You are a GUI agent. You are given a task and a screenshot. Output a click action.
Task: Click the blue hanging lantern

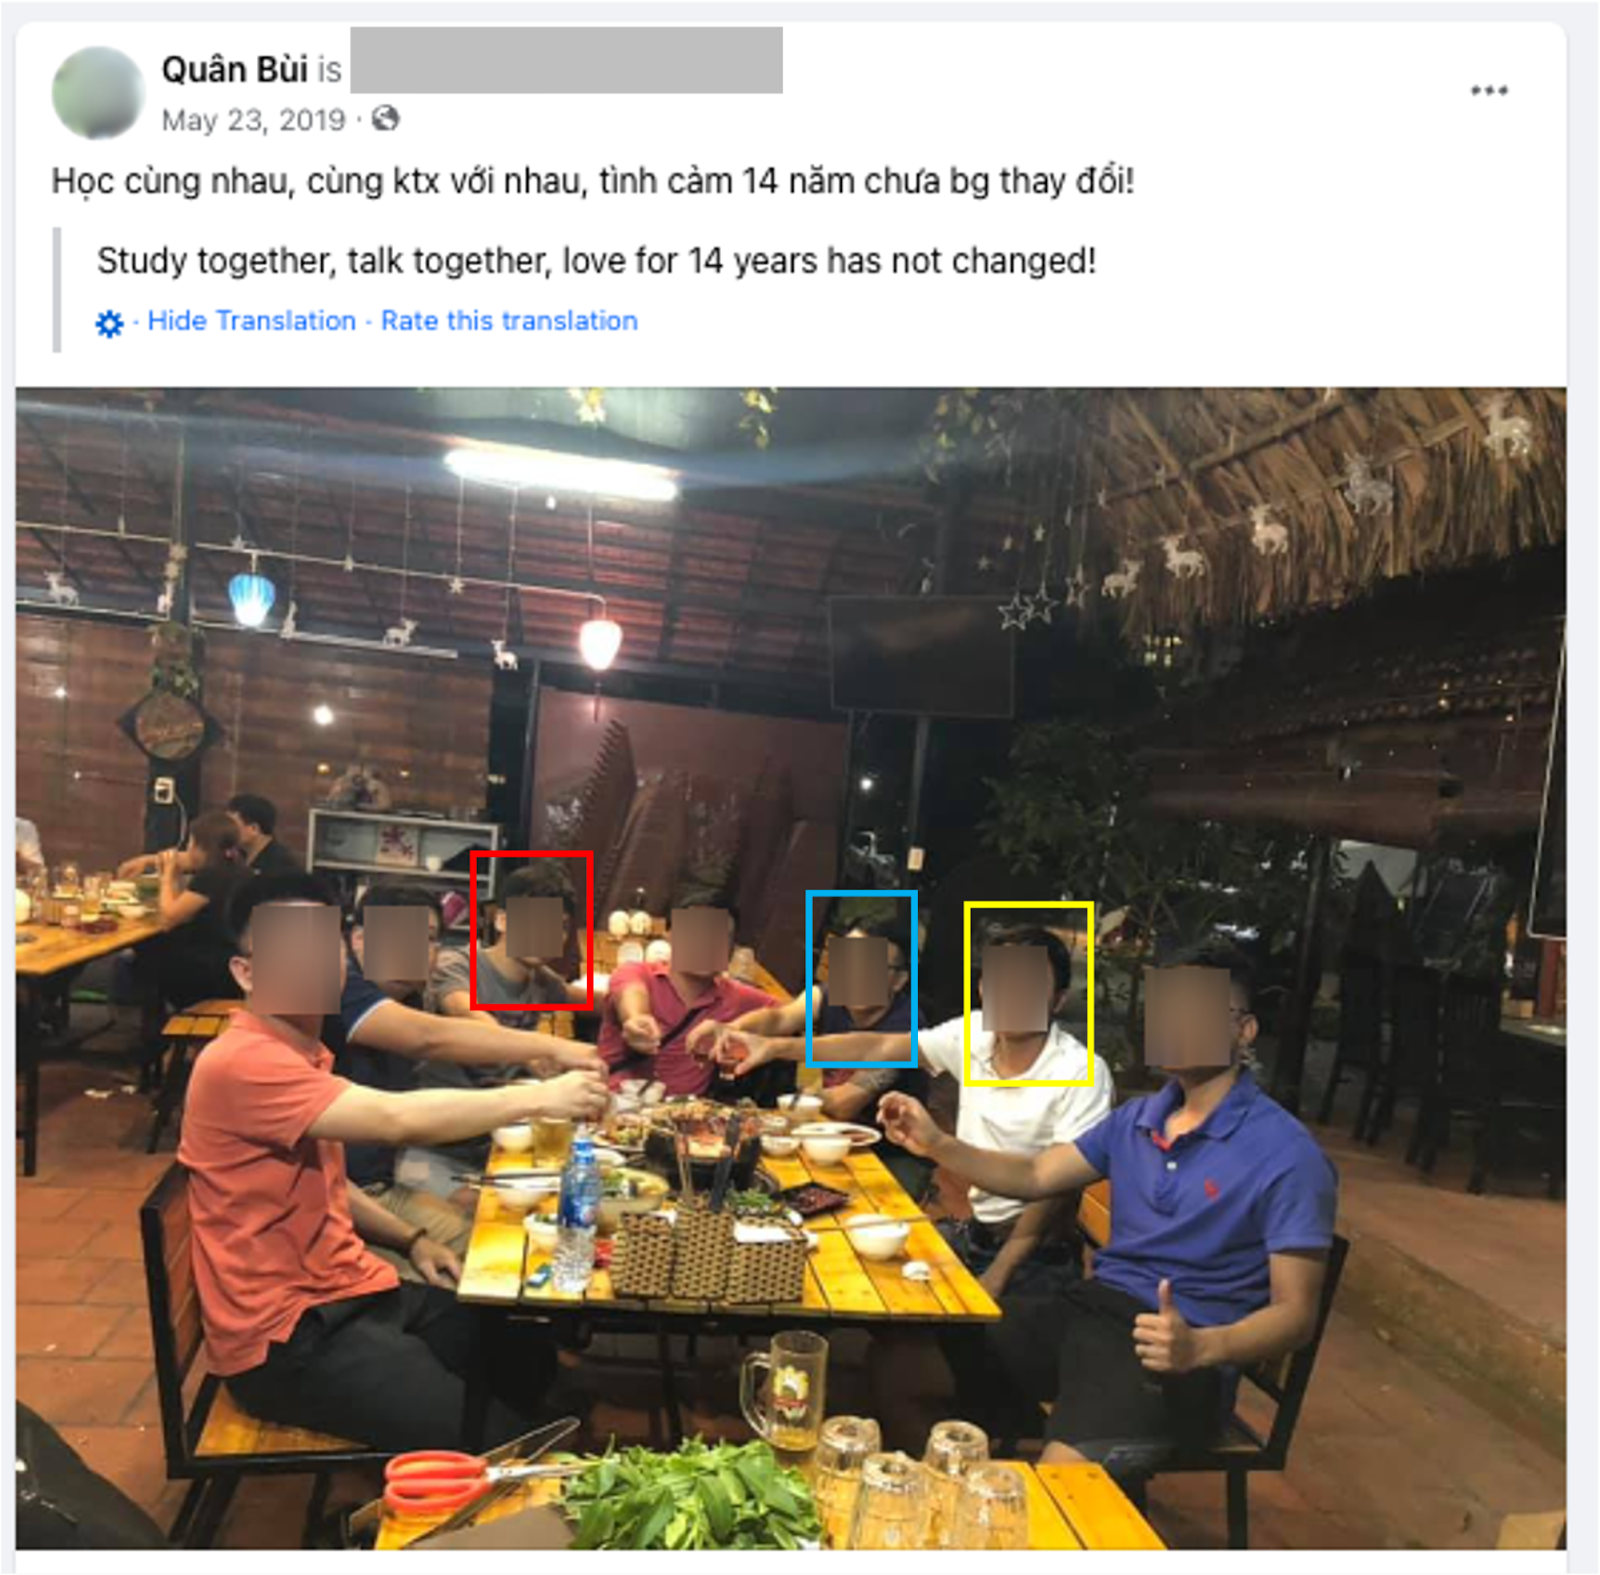pyautogui.click(x=251, y=599)
